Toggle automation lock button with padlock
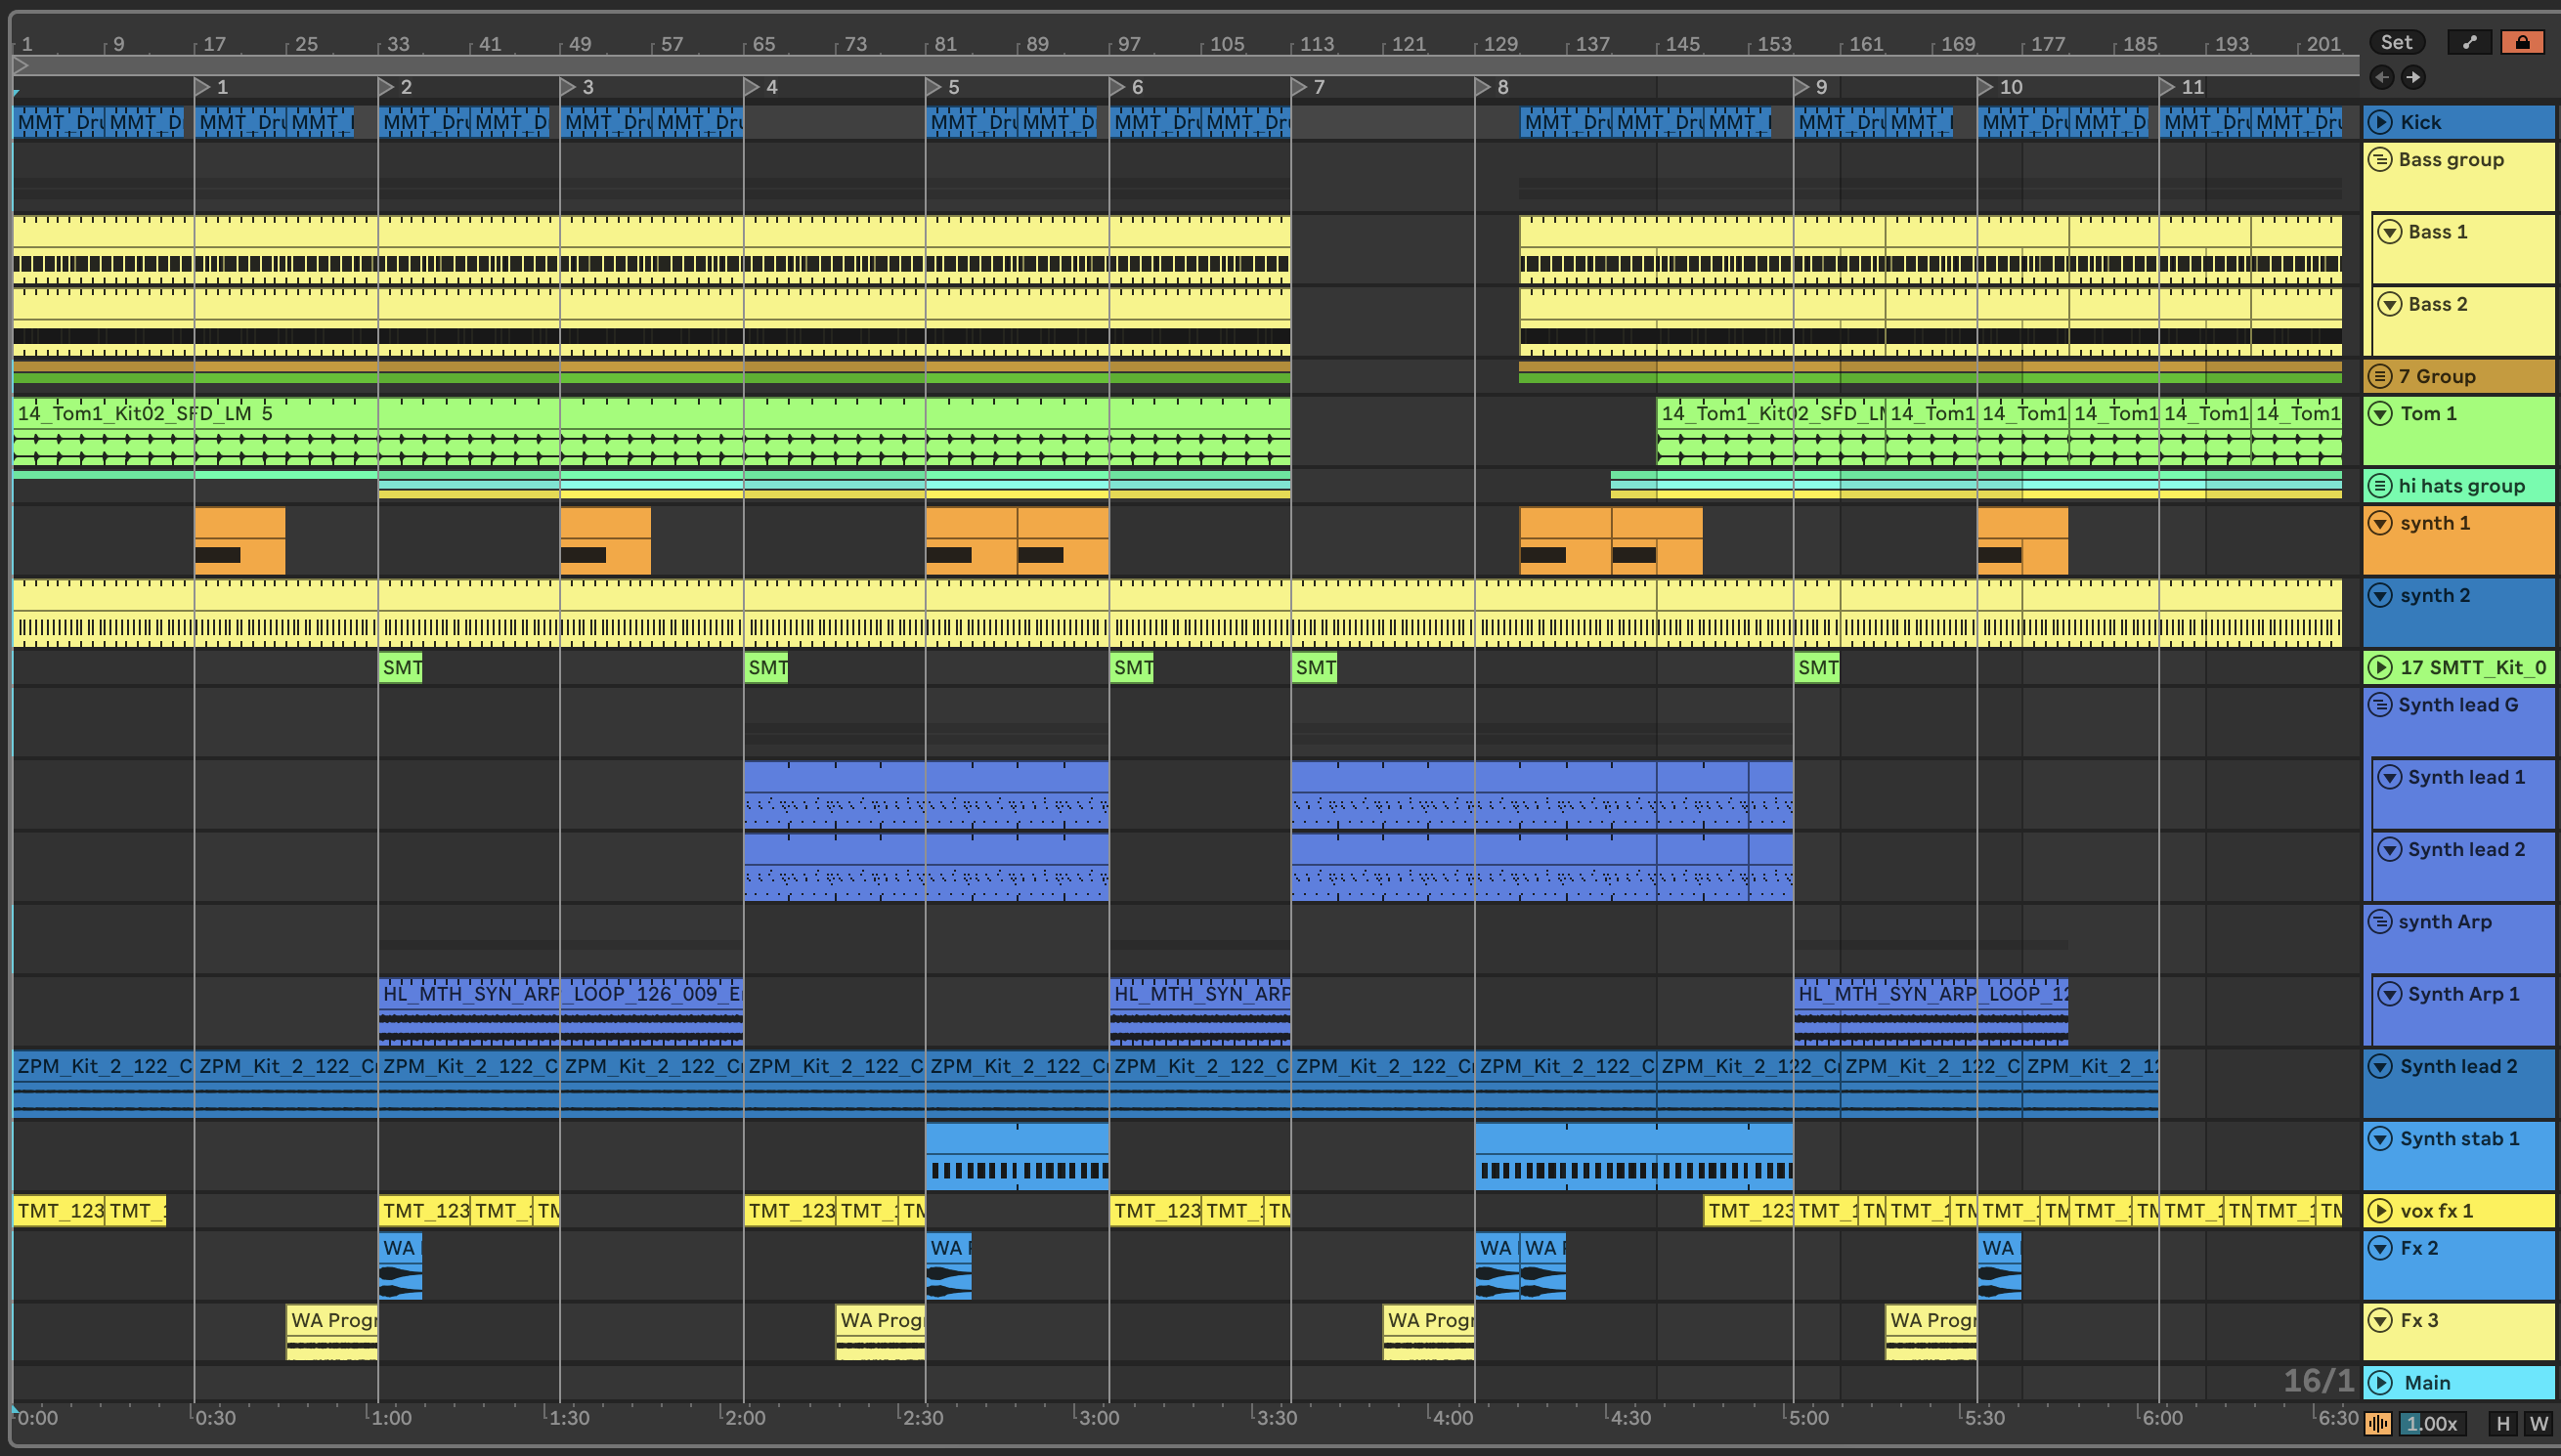Image resolution: width=2561 pixels, height=1456 pixels. [2521, 42]
